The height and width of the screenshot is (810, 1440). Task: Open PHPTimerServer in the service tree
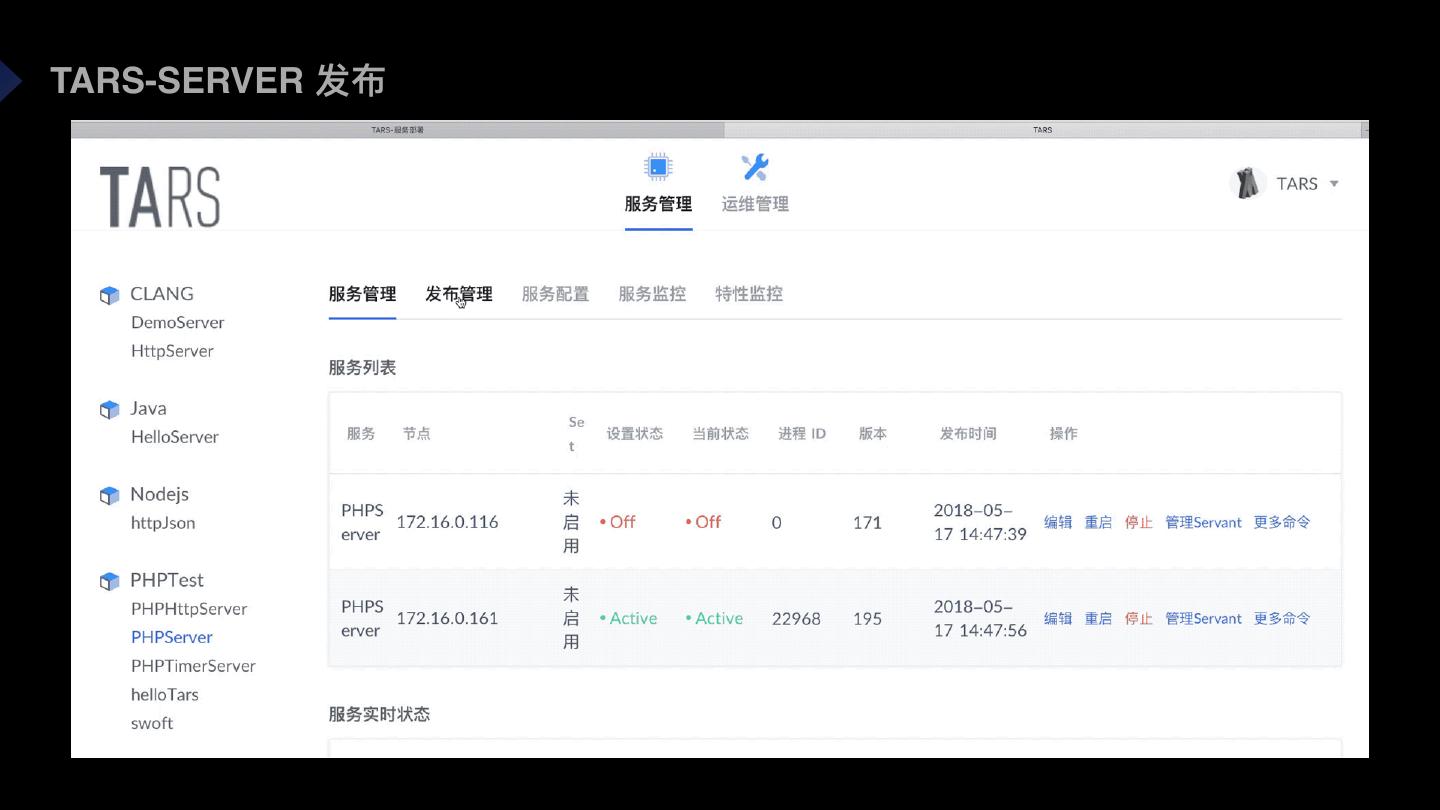pyautogui.click(x=193, y=666)
